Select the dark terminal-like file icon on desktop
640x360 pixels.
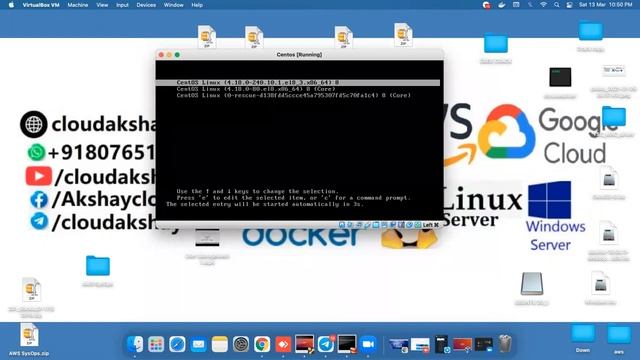pyautogui.click(x=560, y=77)
